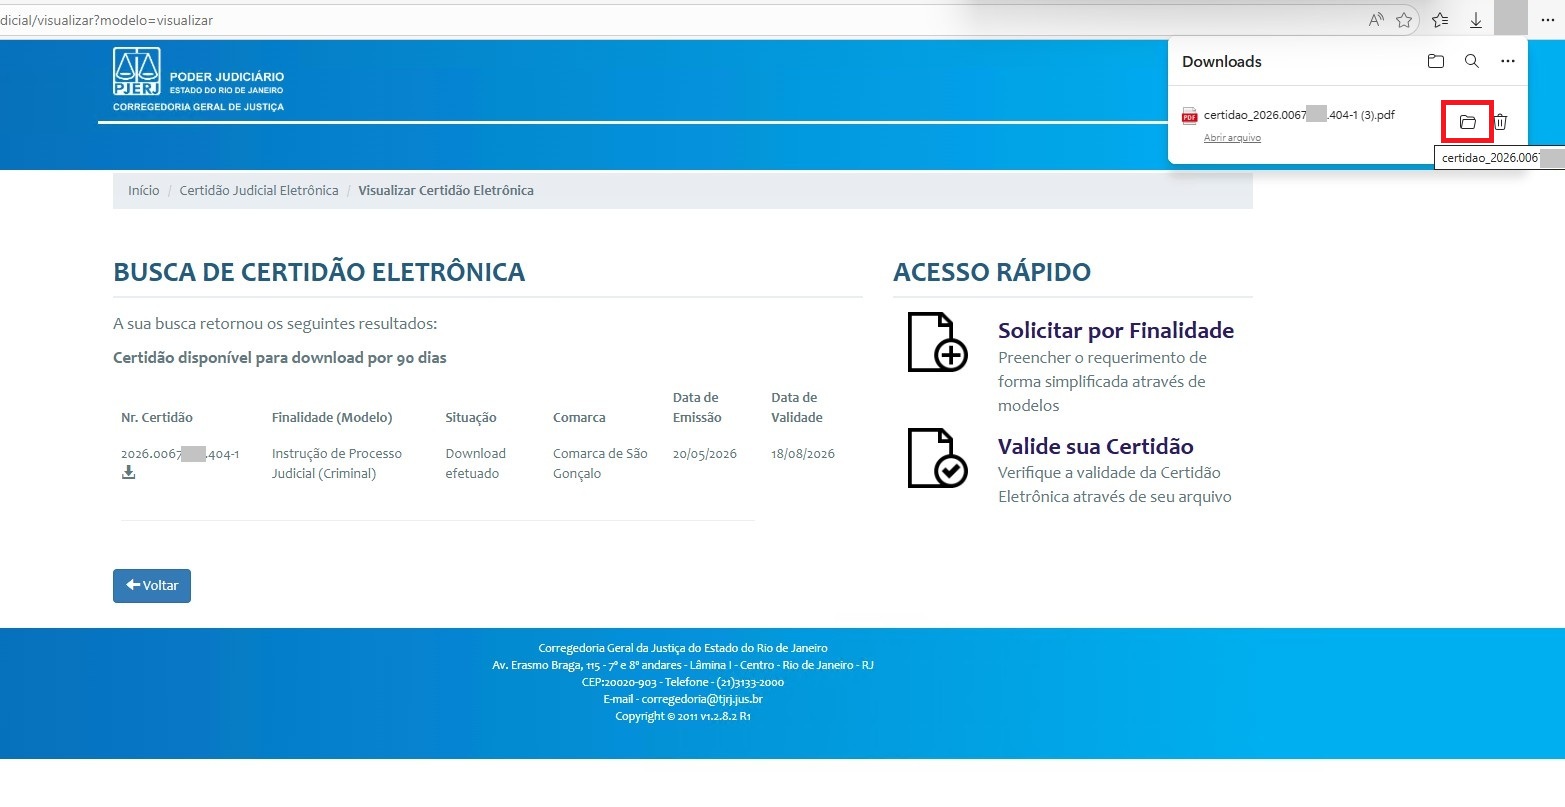The image size is (1565, 807).
Task: Show certidao PDF in folder
Action: (x=1468, y=122)
